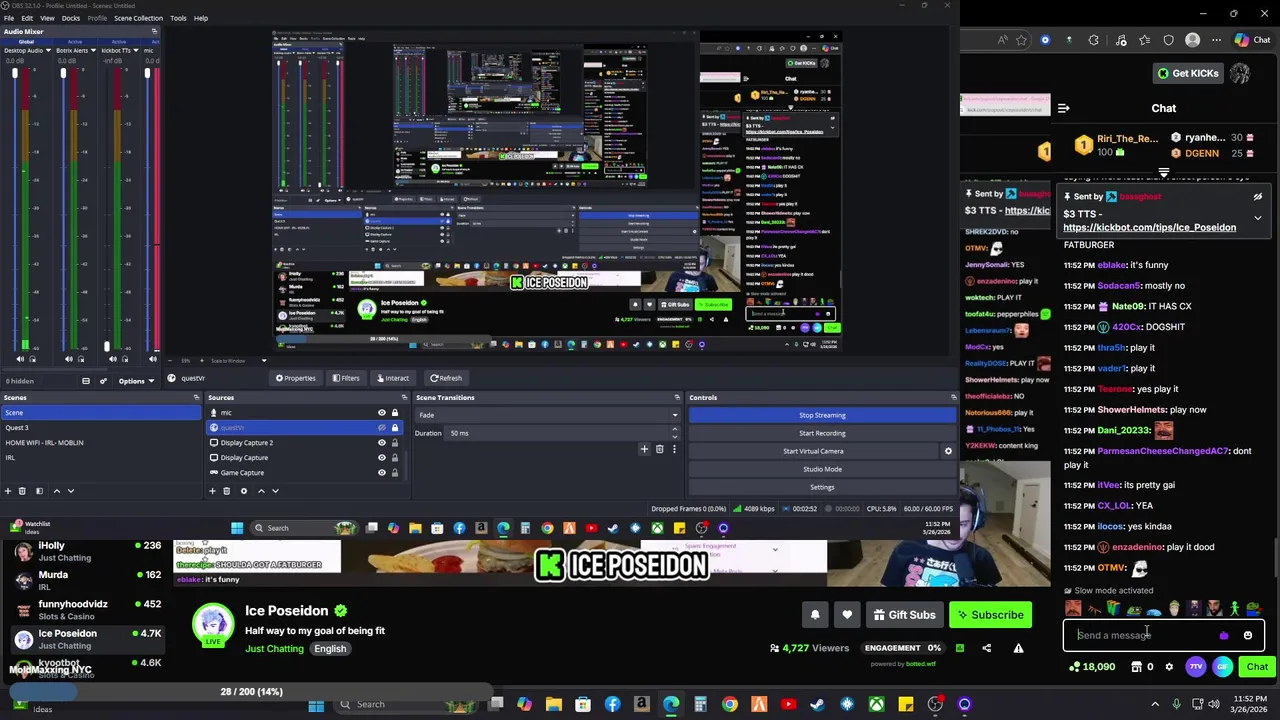Toggle lock on Display Capture 2

[x=395, y=443]
